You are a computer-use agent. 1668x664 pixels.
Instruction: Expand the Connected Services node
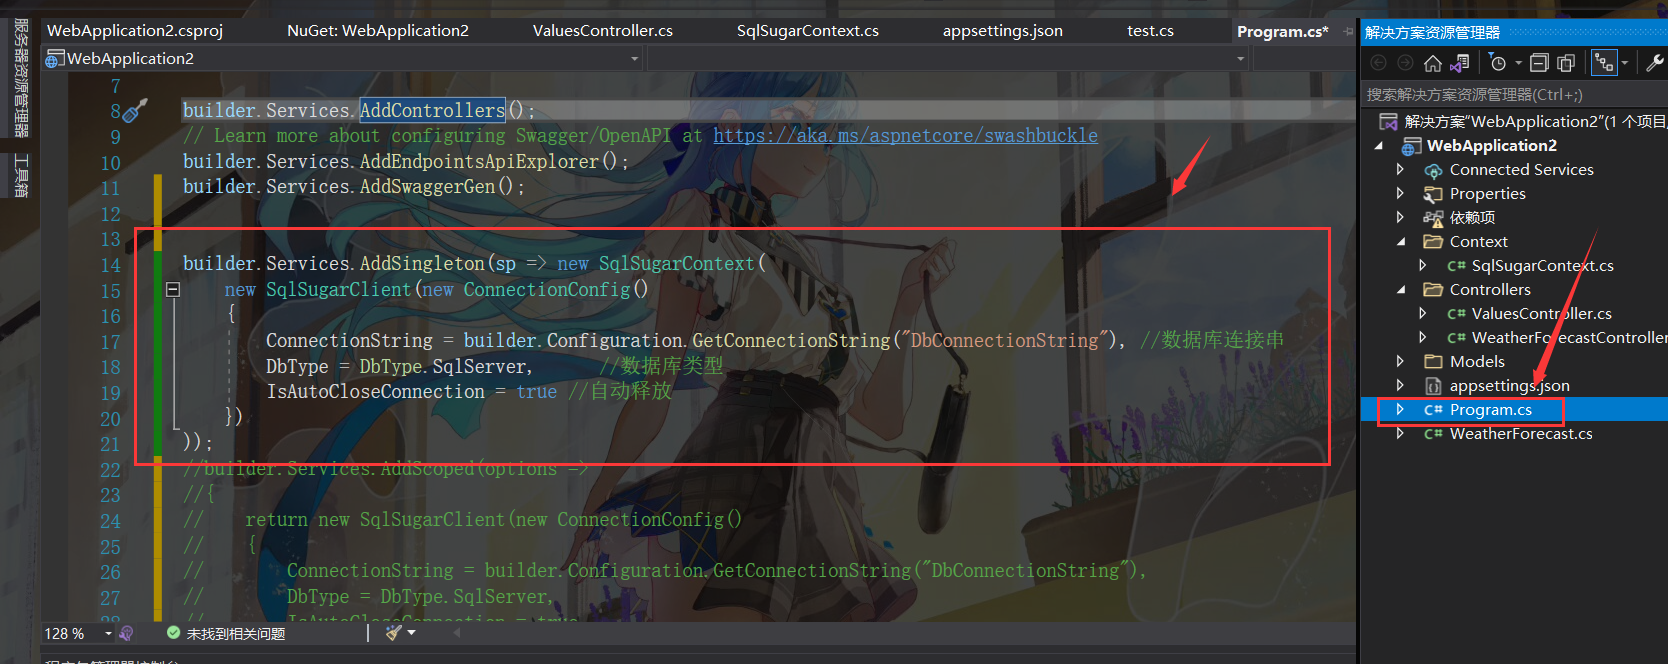pos(1401,169)
